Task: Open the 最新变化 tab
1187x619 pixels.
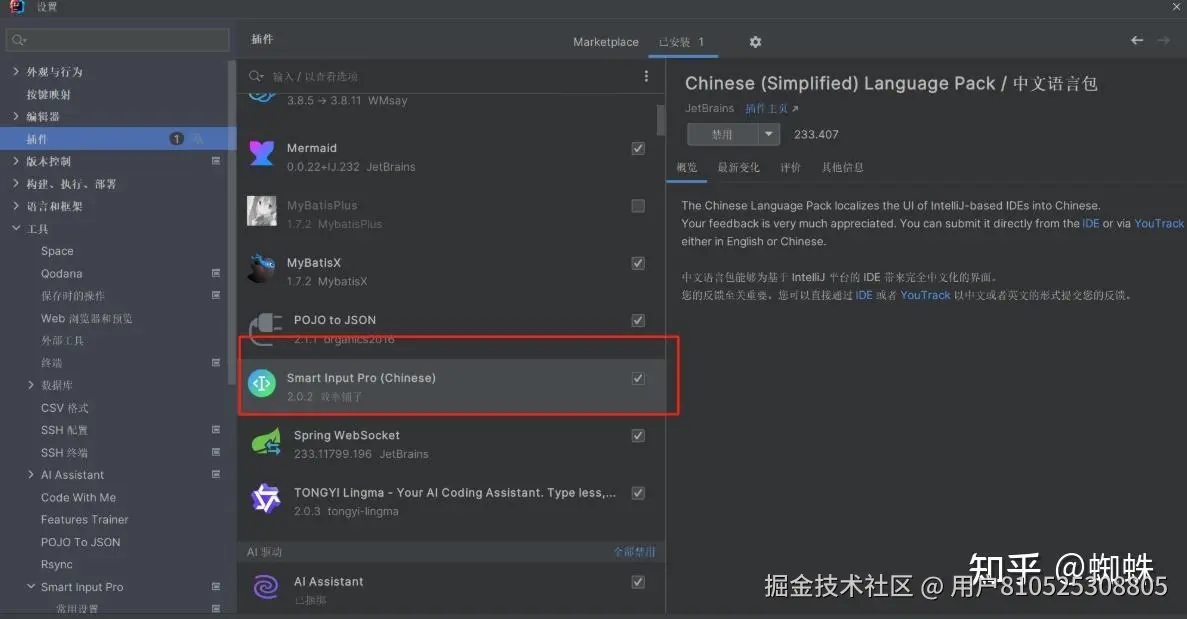Action: [x=738, y=167]
